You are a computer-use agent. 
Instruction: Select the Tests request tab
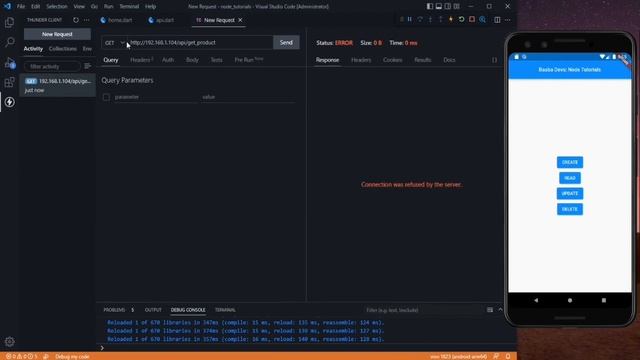pyautogui.click(x=216, y=60)
